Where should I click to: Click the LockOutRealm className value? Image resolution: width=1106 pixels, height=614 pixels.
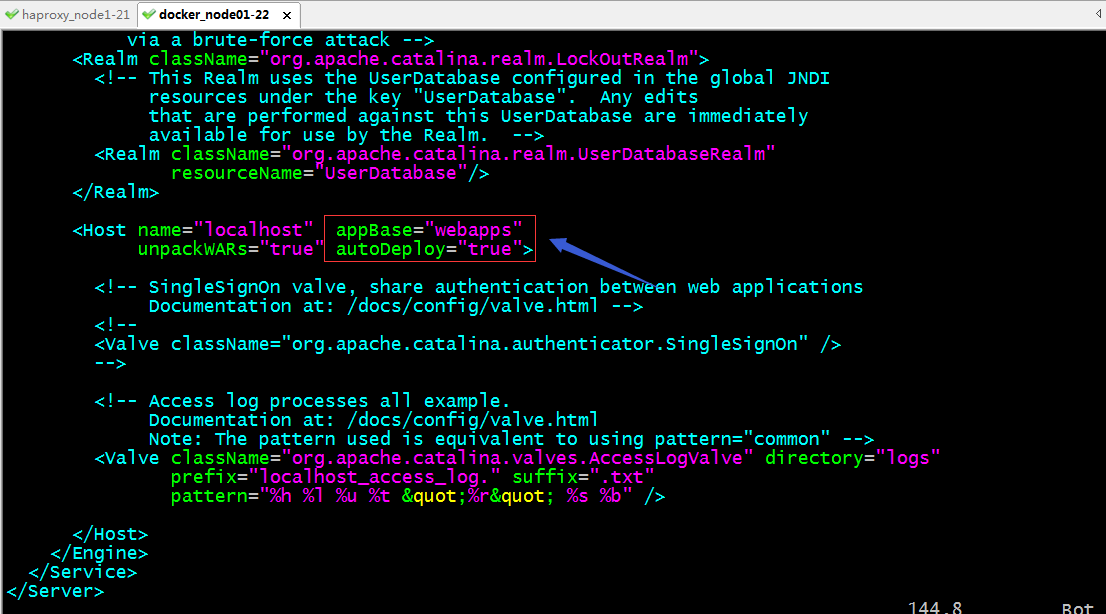pyautogui.click(x=479, y=59)
